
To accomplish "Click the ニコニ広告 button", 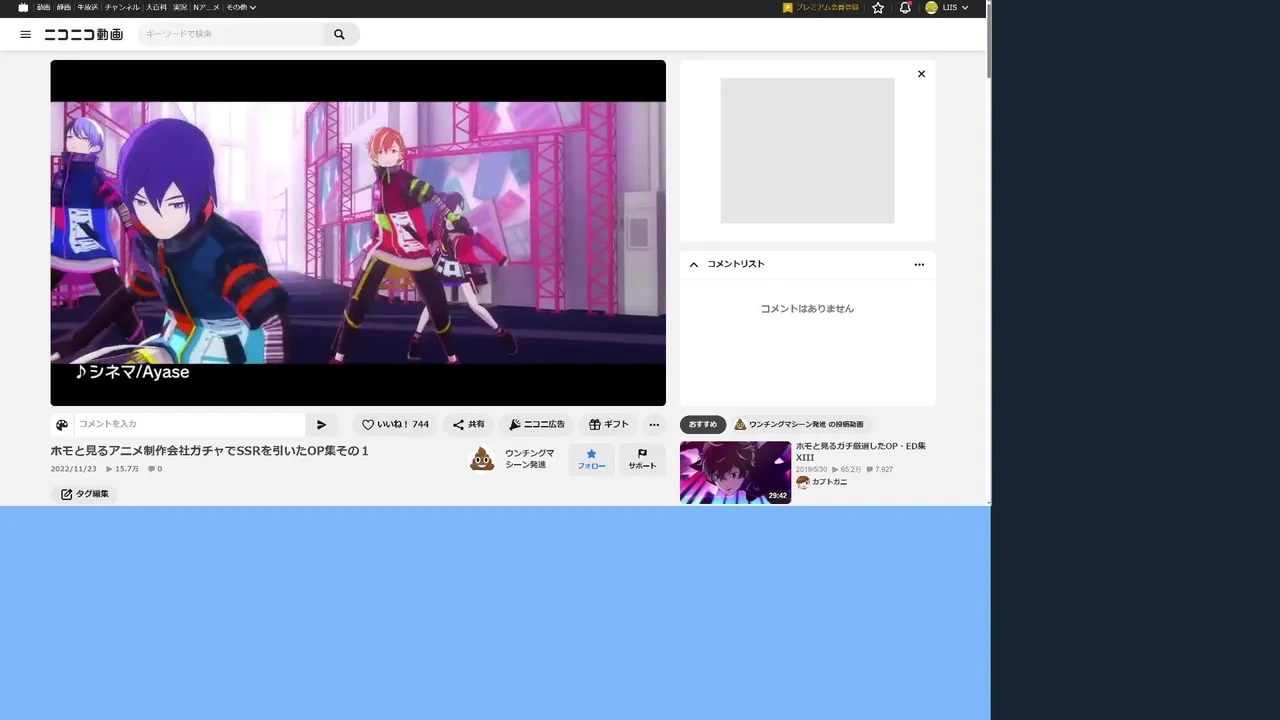I will tap(536, 424).
